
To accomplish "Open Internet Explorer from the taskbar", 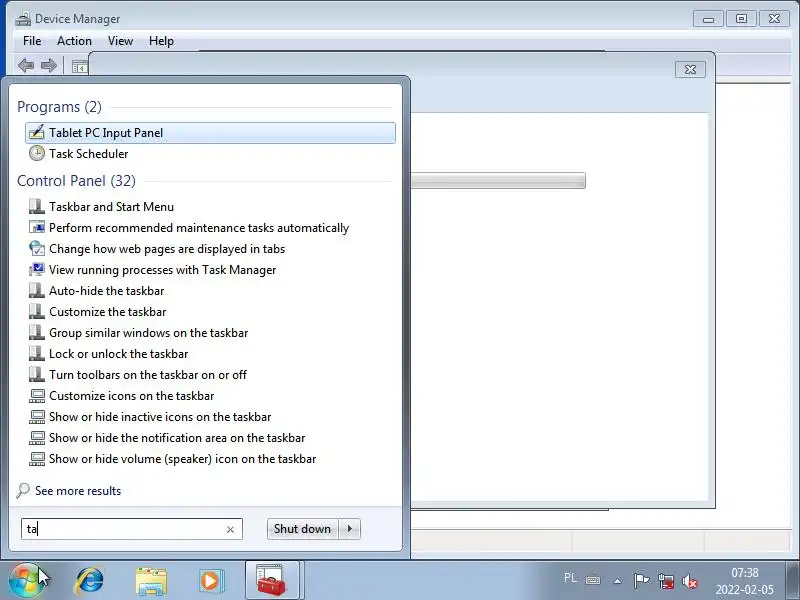I will (x=90, y=581).
